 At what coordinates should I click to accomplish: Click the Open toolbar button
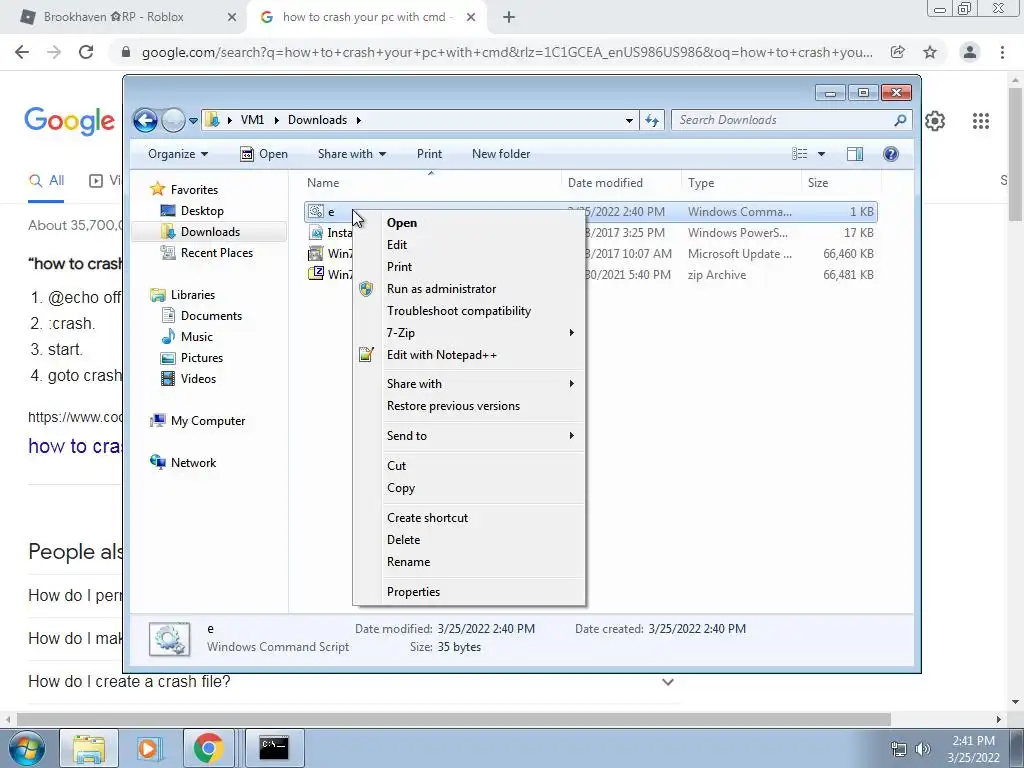pyautogui.click(x=264, y=154)
